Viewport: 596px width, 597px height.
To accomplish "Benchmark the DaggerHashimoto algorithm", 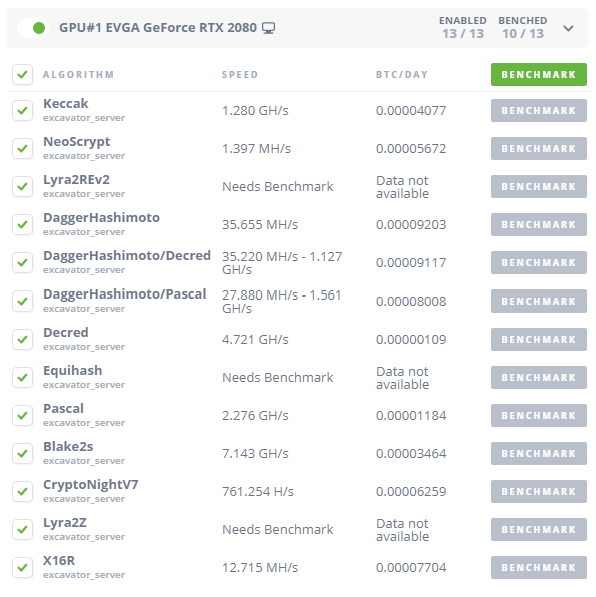I will point(538,225).
